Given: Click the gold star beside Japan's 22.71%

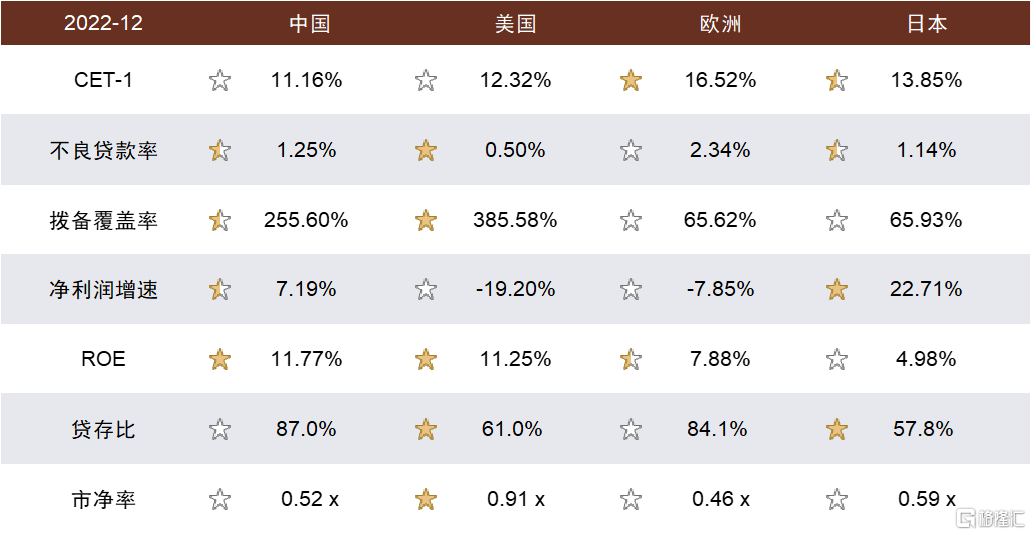Looking at the screenshot, I should 836,289.
